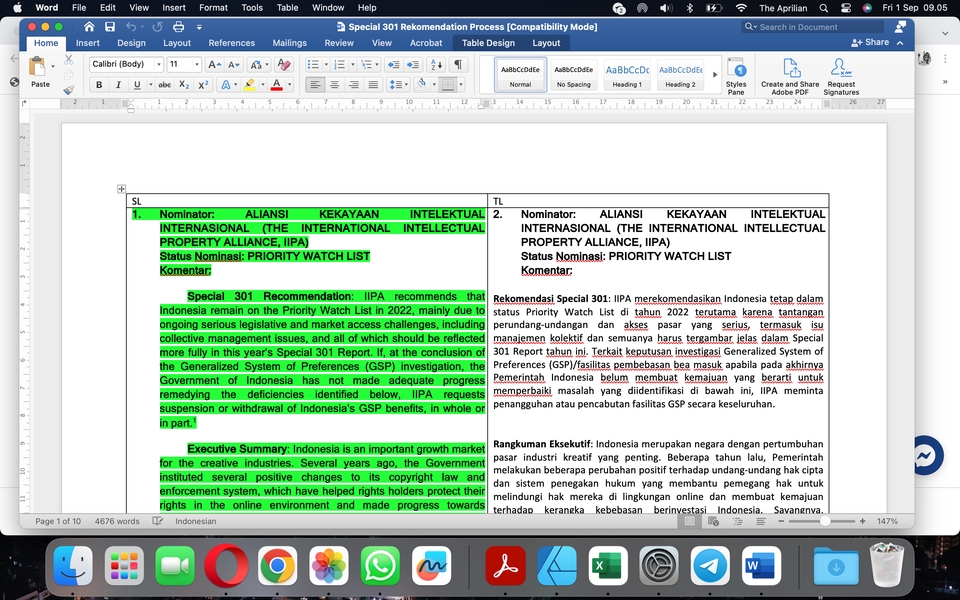Toggle align left button
The width and height of the screenshot is (960, 600).
pos(315,85)
